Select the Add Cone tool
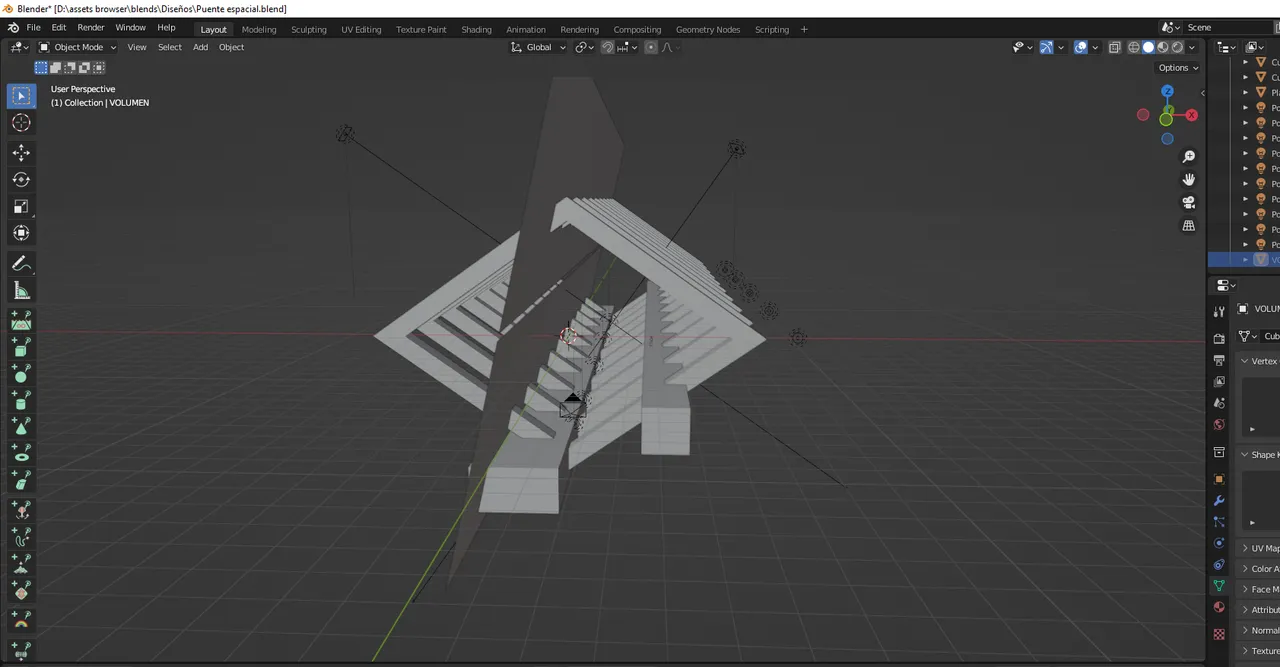This screenshot has width=1280, height=667. click(21, 427)
